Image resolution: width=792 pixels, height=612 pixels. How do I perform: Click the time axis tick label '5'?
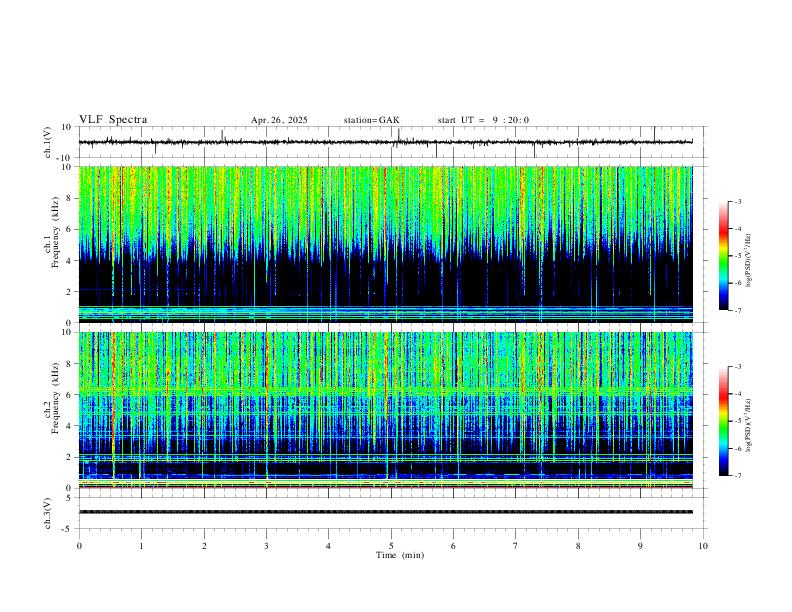[391, 546]
